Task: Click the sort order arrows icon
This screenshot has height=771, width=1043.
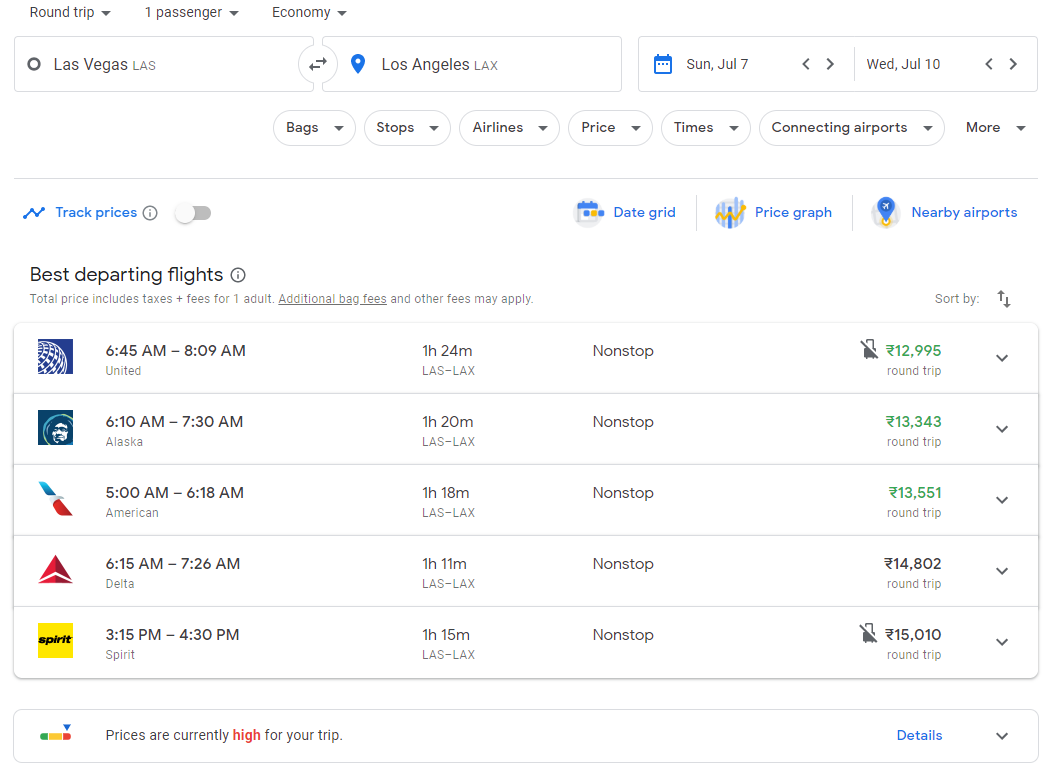Action: click(1004, 299)
